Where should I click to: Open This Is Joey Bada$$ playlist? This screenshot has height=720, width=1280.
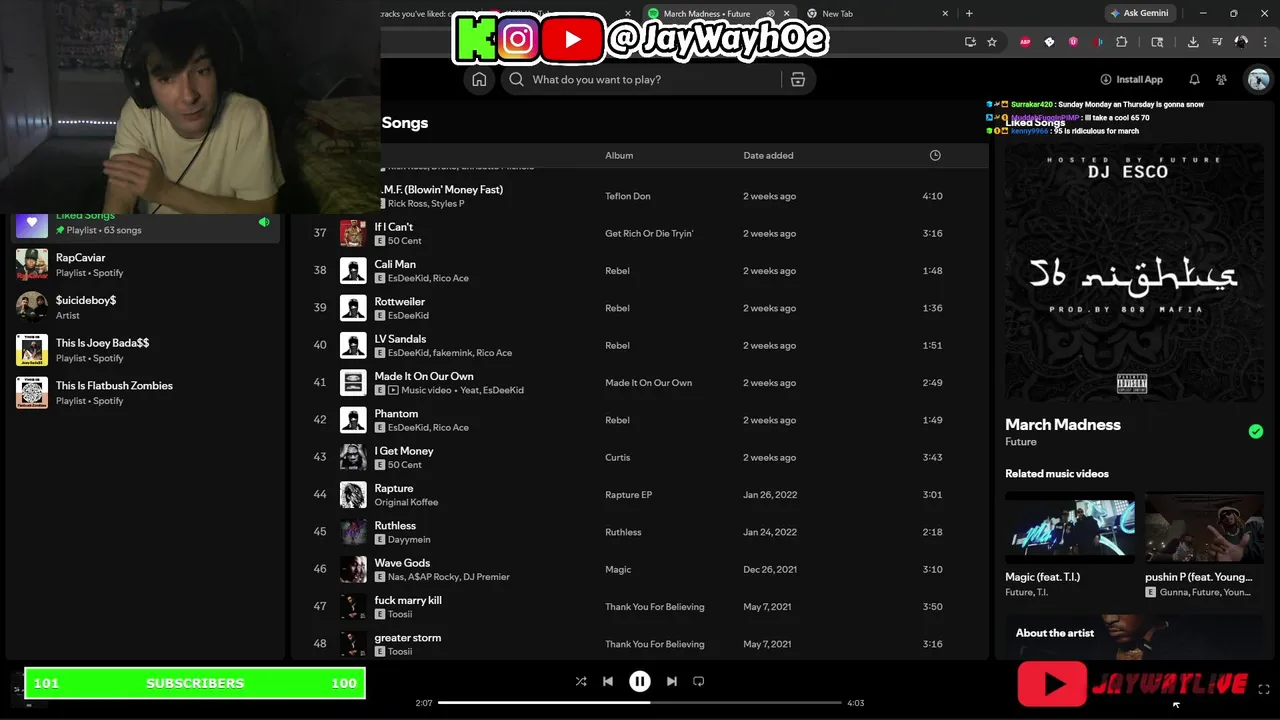(146, 350)
